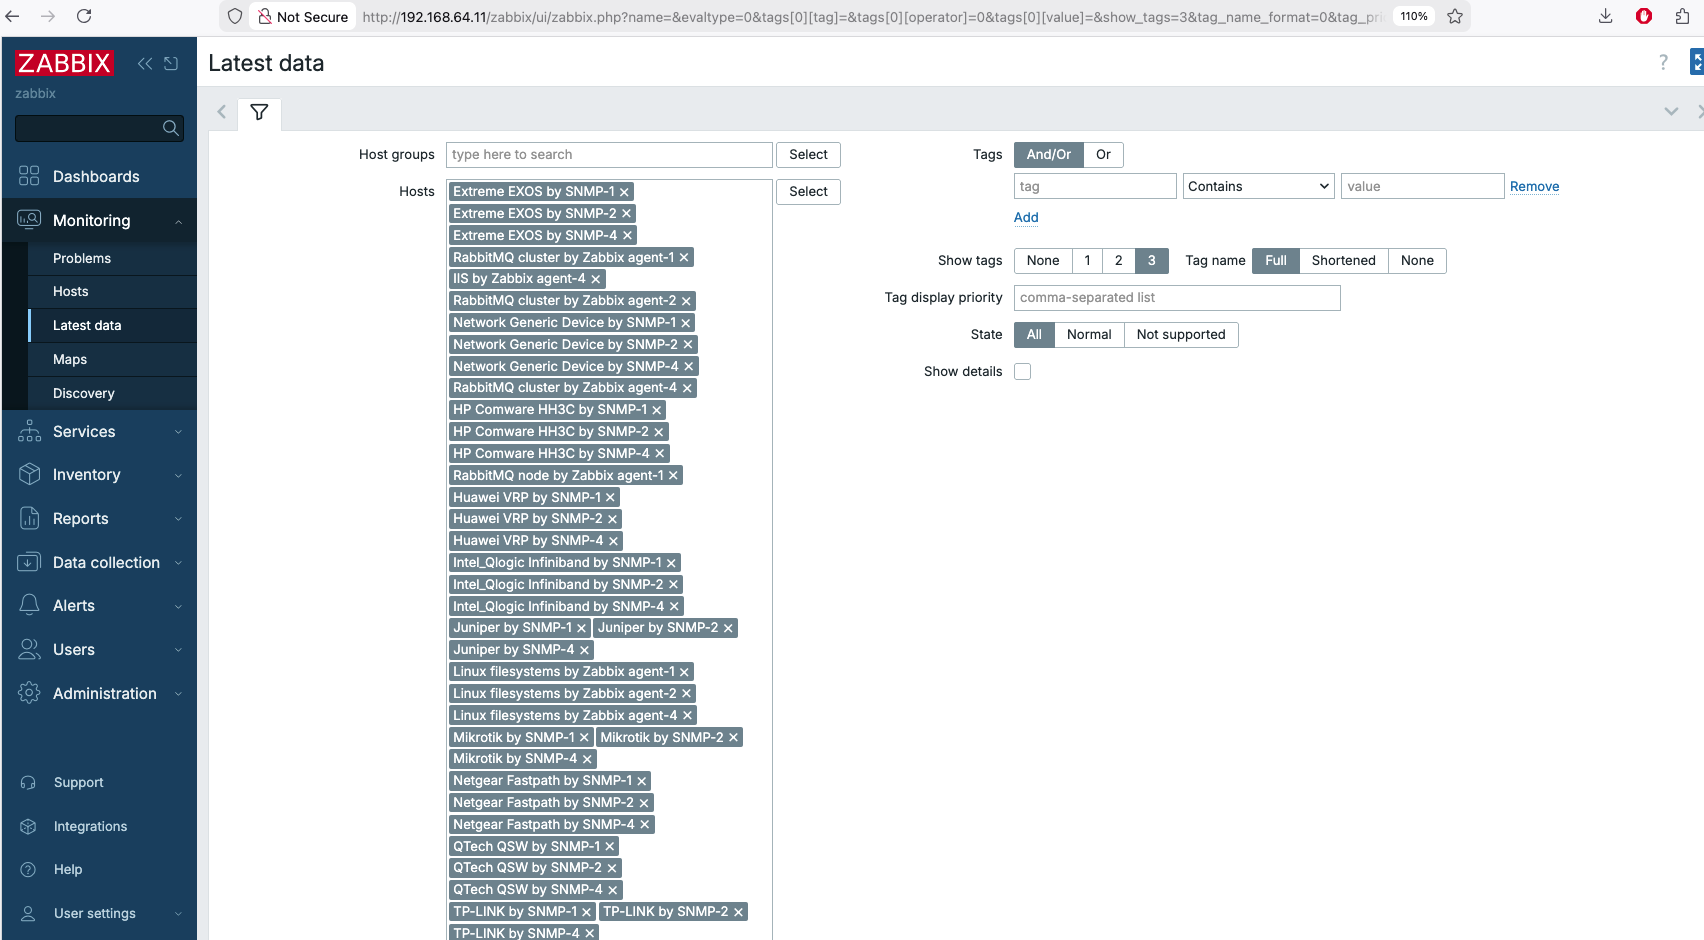Image resolution: width=1704 pixels, height=940 pixels.
Task: Set Show tags to None
Action: click(x=1042, y=260)
